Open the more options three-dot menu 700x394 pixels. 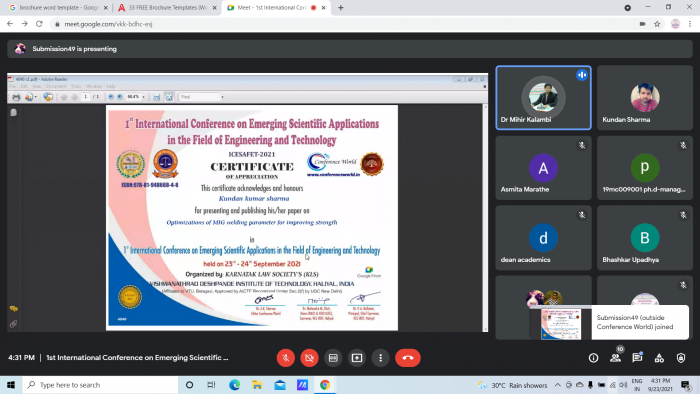(x=380, y=358)
